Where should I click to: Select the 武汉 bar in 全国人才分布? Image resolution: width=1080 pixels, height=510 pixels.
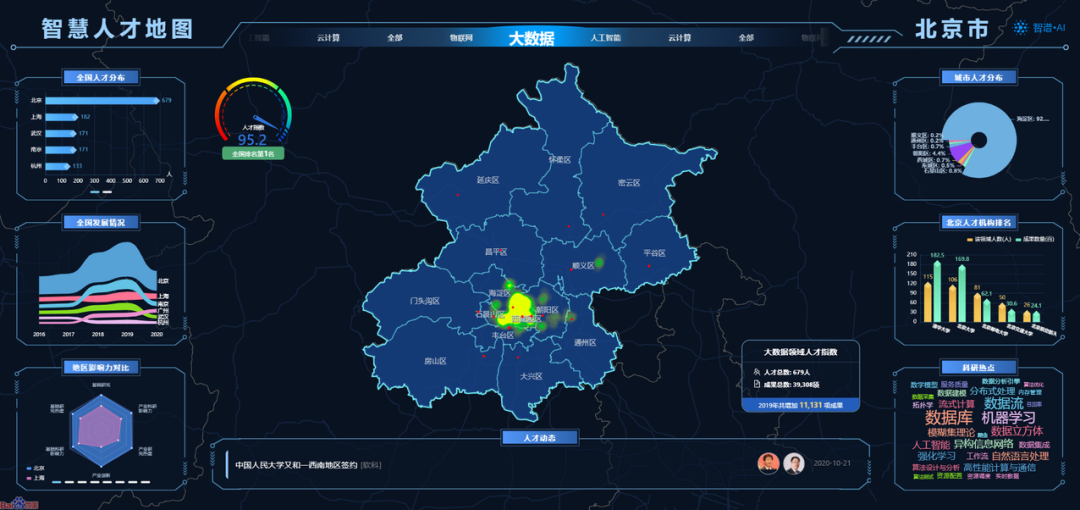61,133
